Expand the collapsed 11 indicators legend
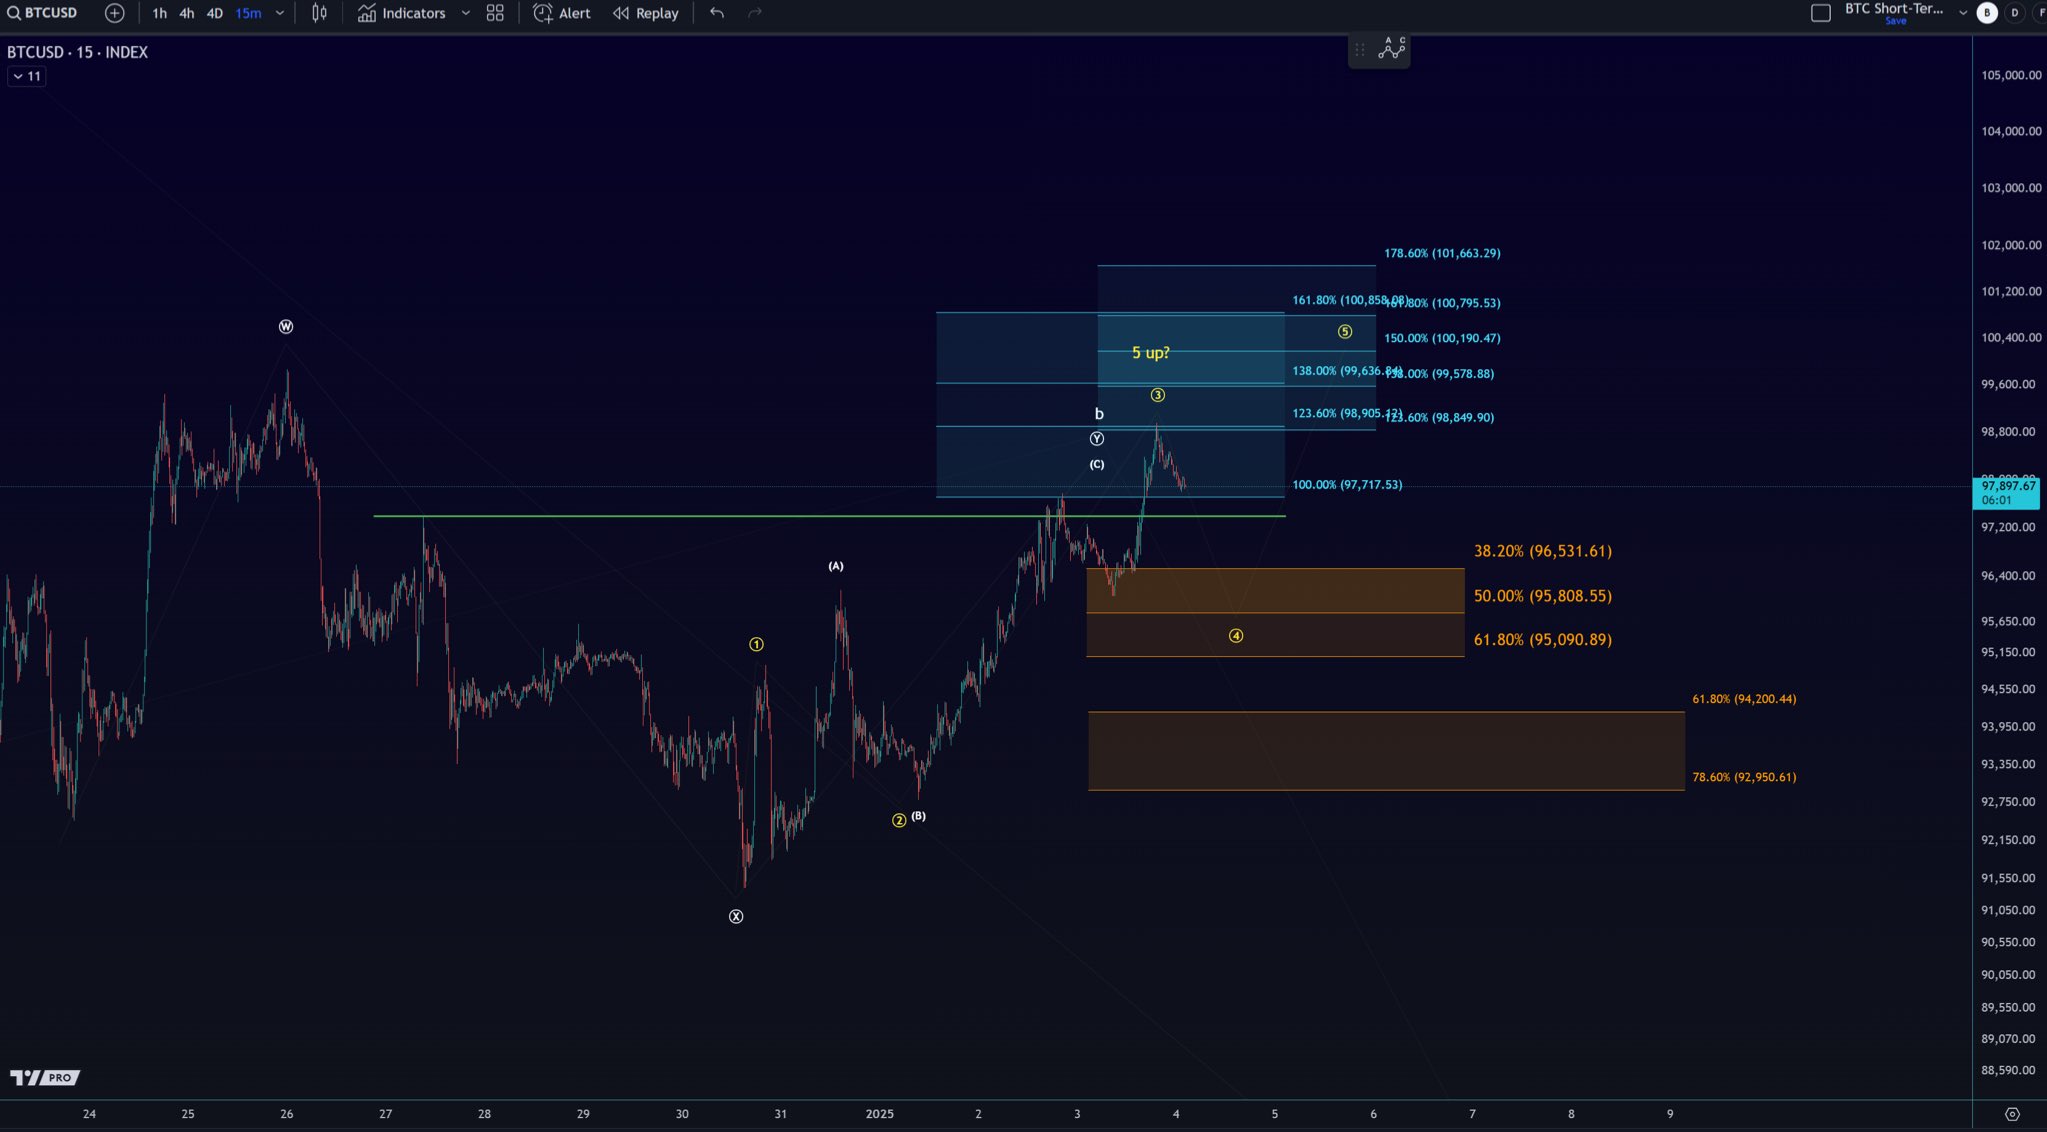This screenshot has width=2047, height=1132. coord(27,76)
